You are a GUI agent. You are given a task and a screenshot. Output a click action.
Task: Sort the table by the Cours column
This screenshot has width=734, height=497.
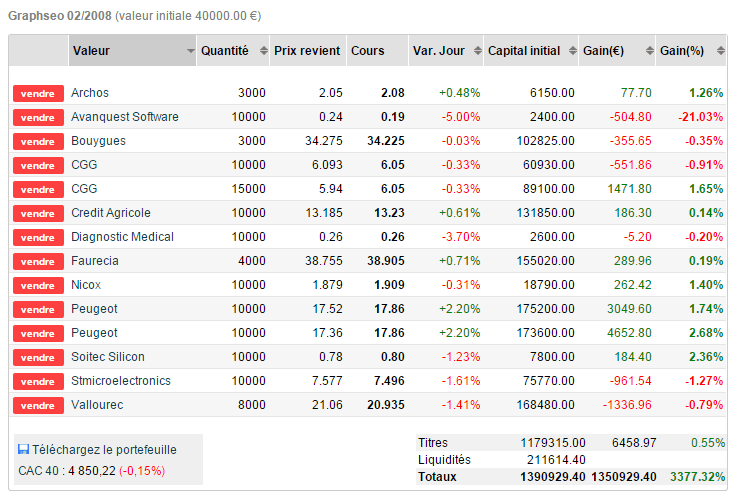coord(368,51)
